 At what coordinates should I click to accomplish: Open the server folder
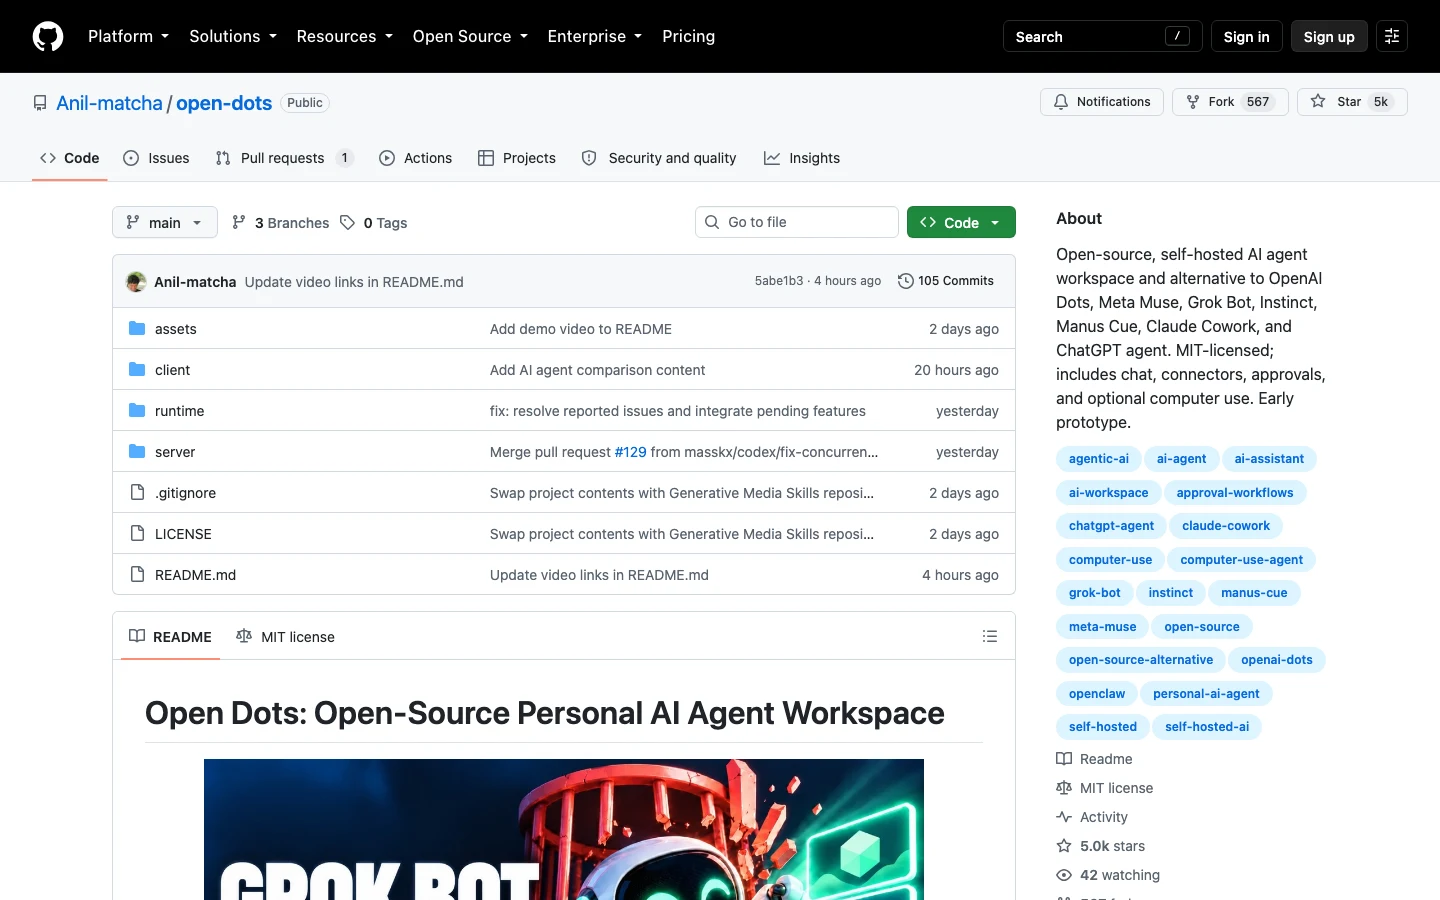tap(175, 452)
